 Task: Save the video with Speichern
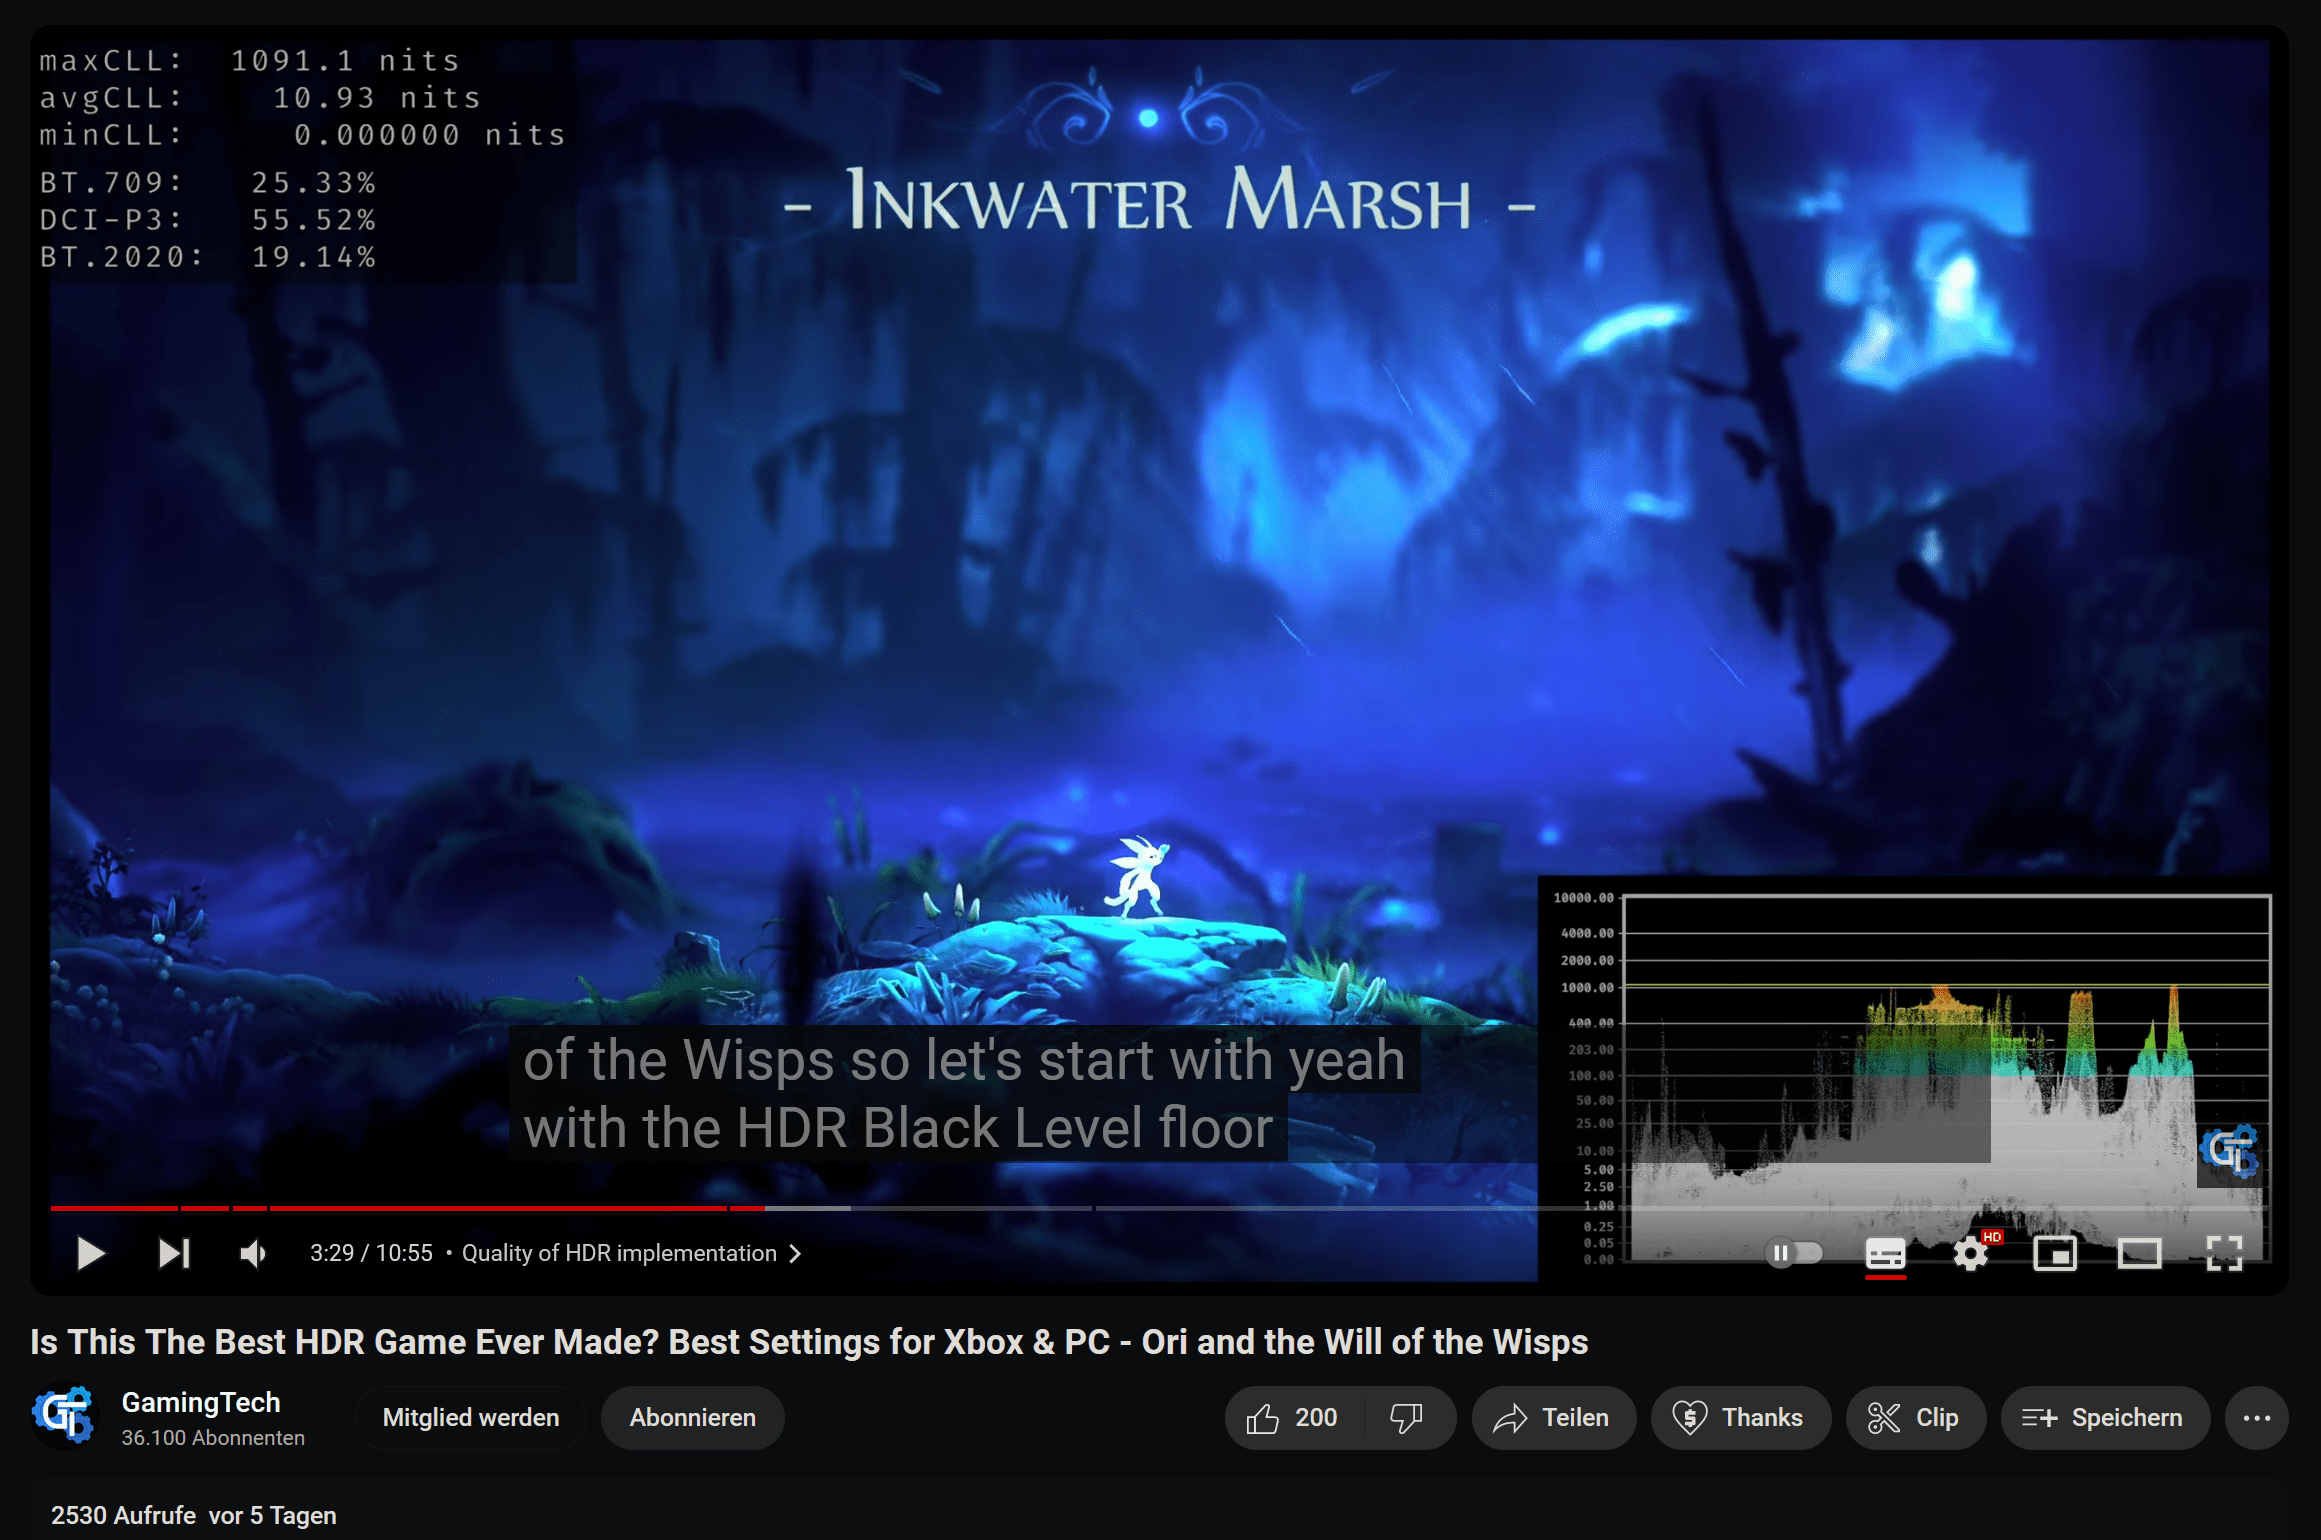coord(2104,1418)
